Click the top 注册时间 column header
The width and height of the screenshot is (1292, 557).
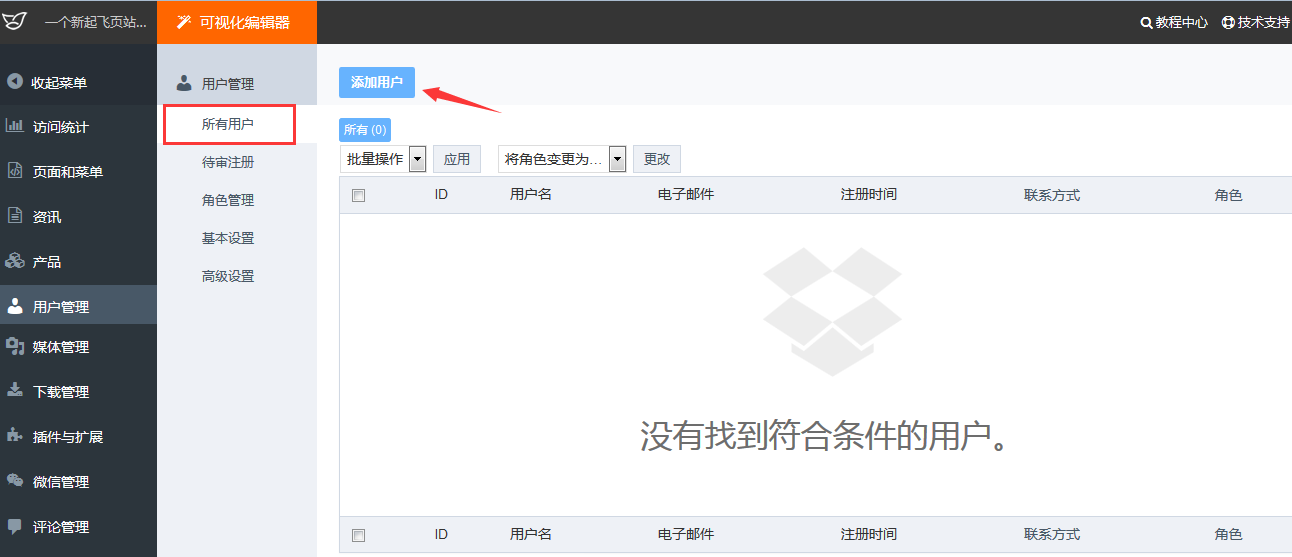(x=869, y=194)
